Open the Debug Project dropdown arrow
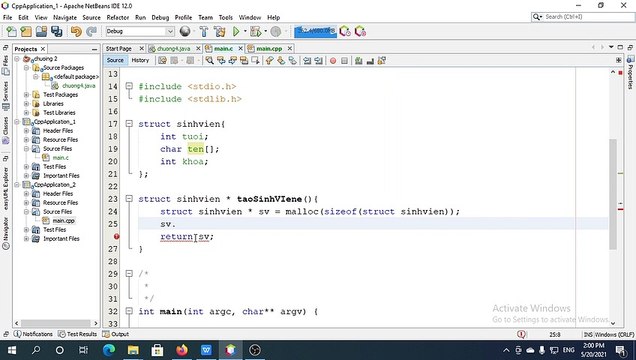 [x=265, y=31]
